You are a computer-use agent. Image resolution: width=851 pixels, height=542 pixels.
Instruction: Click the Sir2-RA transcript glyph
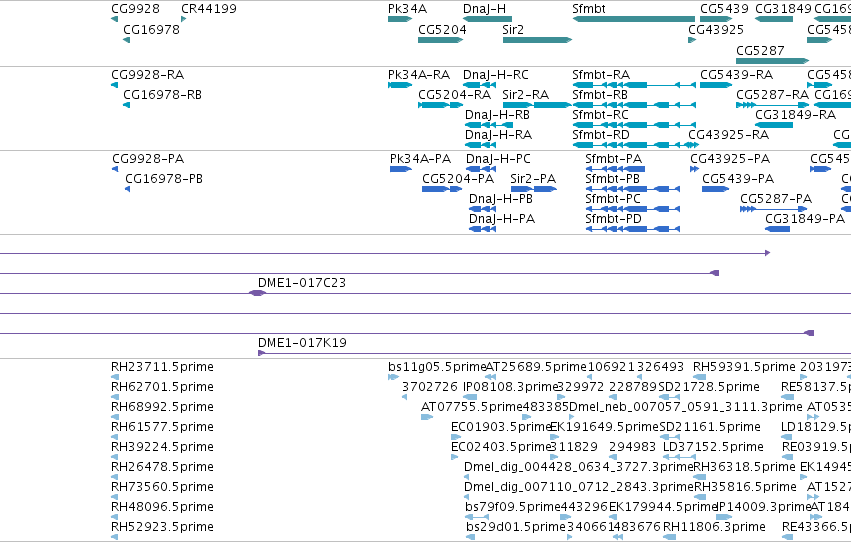pyautogui.click(x=537, y=105)
